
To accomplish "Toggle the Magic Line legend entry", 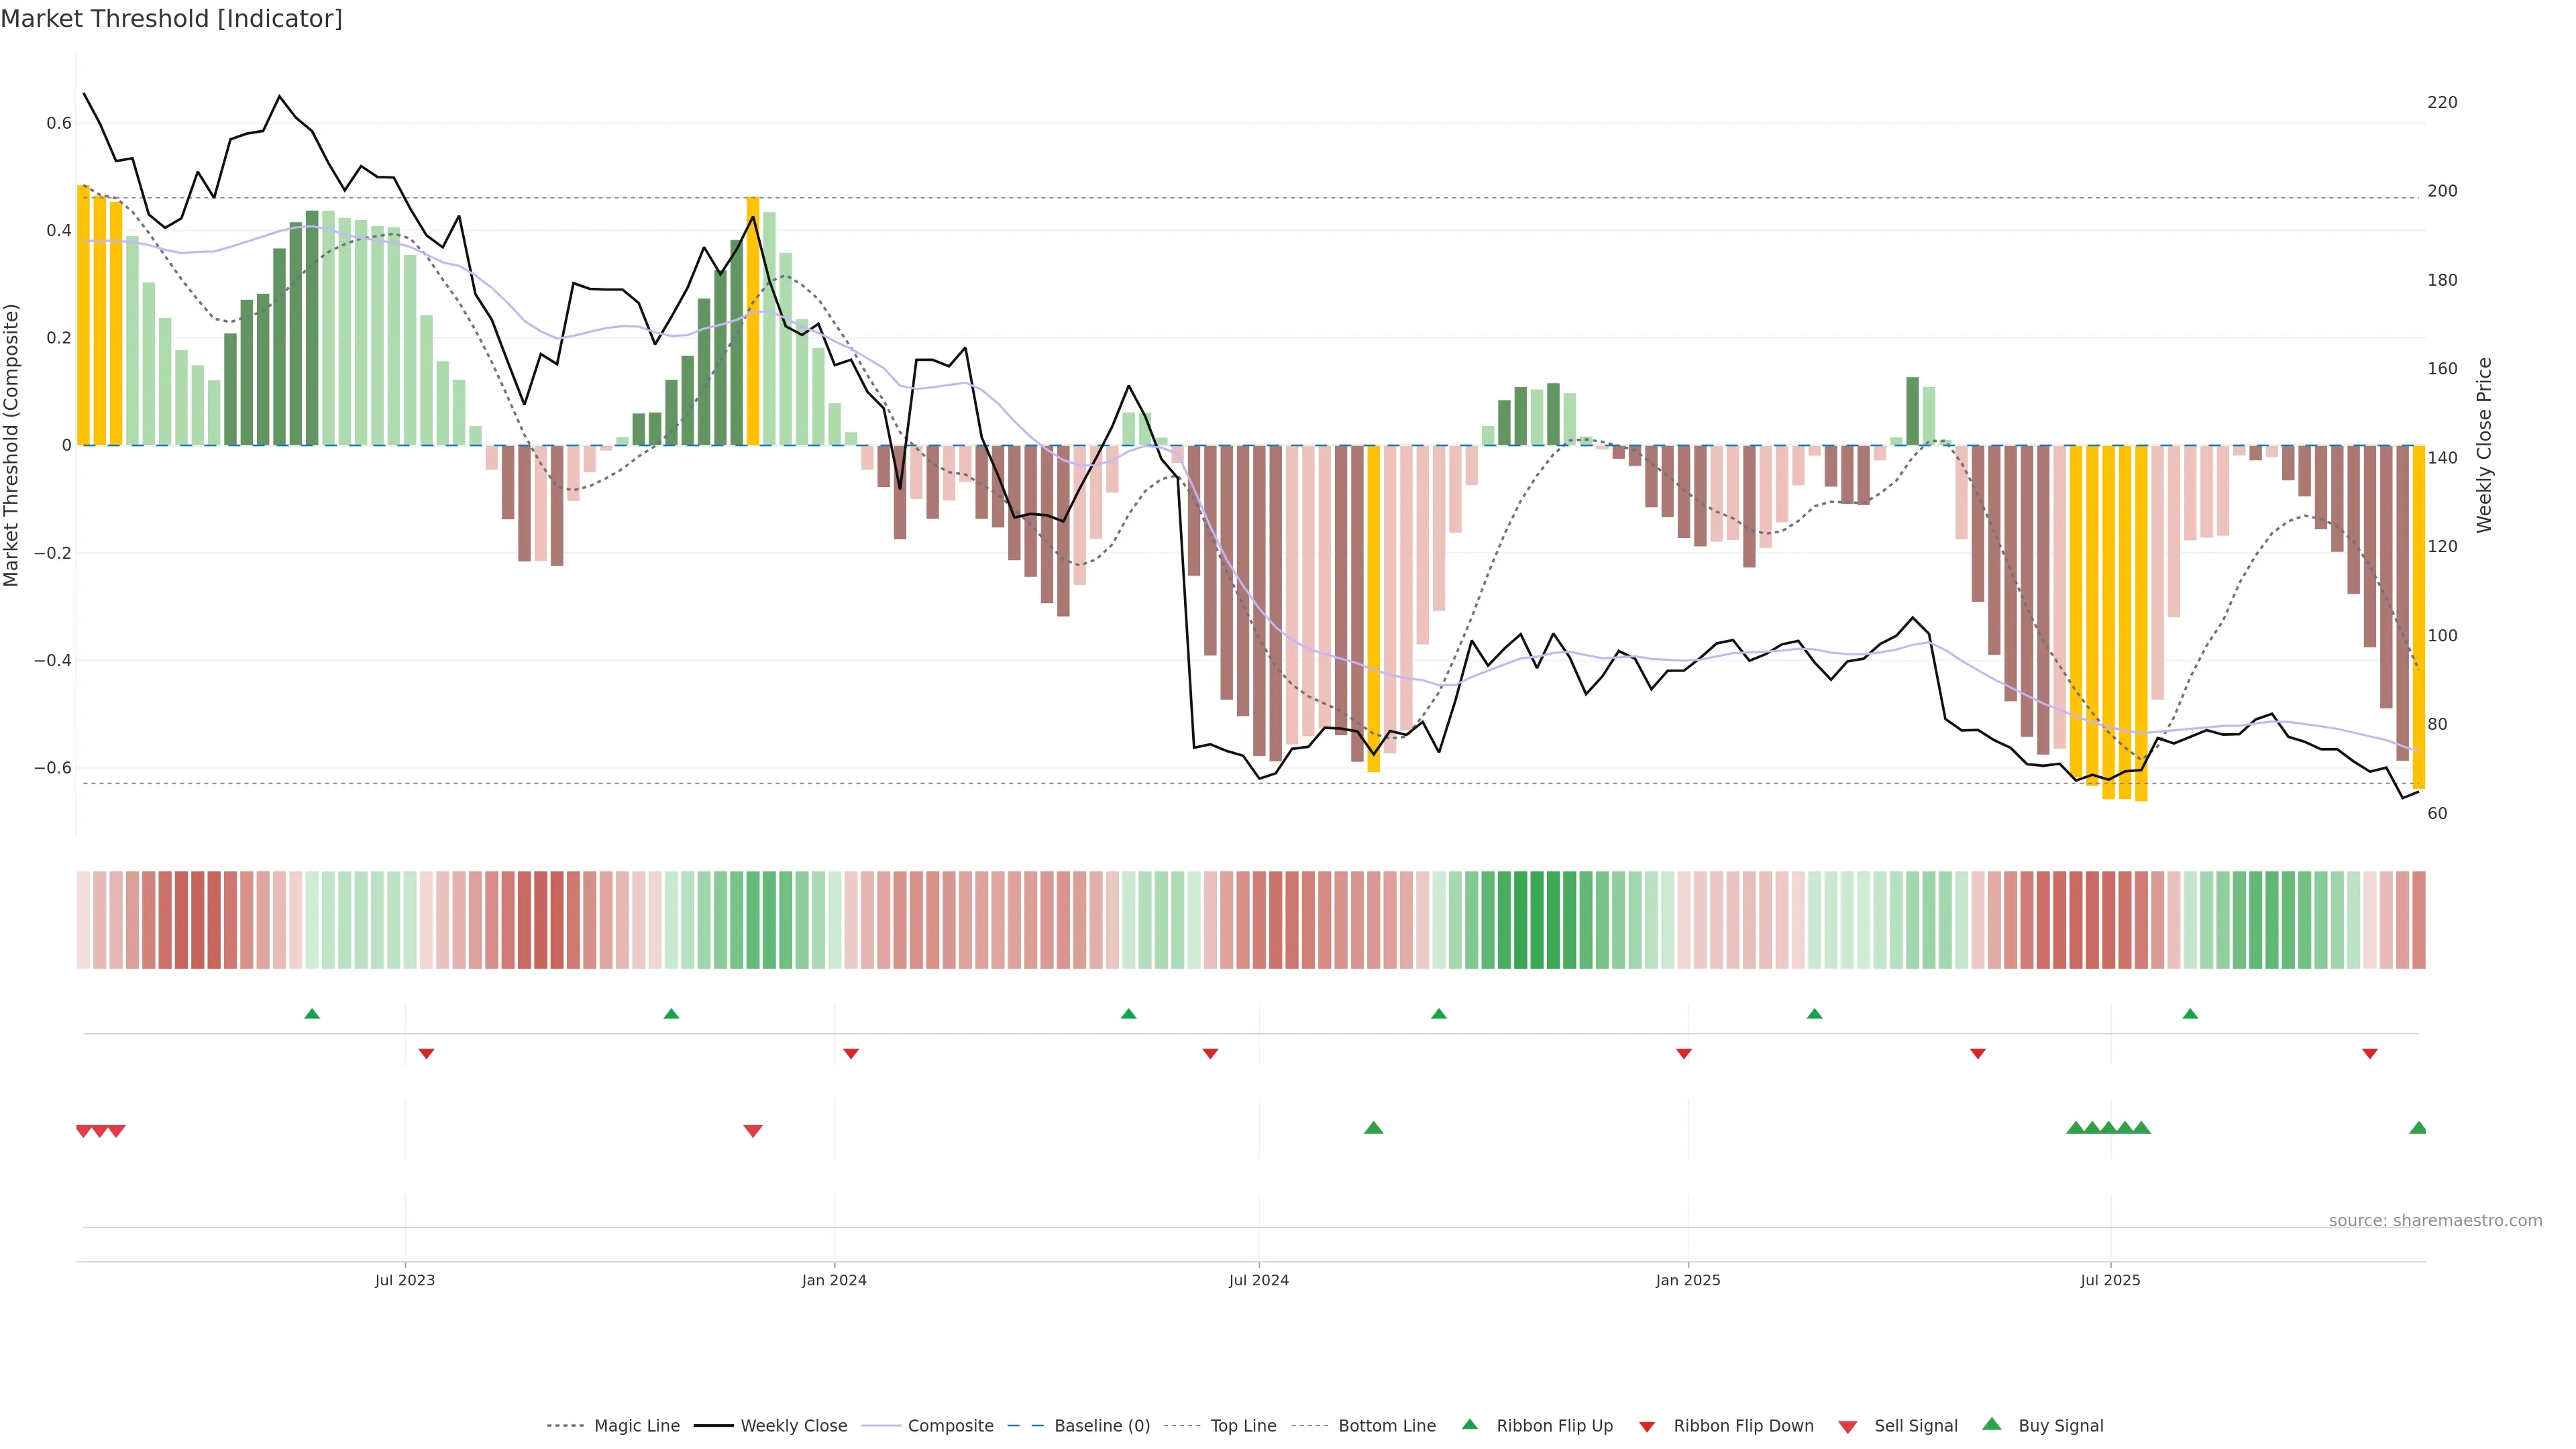I will [636, 1426].
